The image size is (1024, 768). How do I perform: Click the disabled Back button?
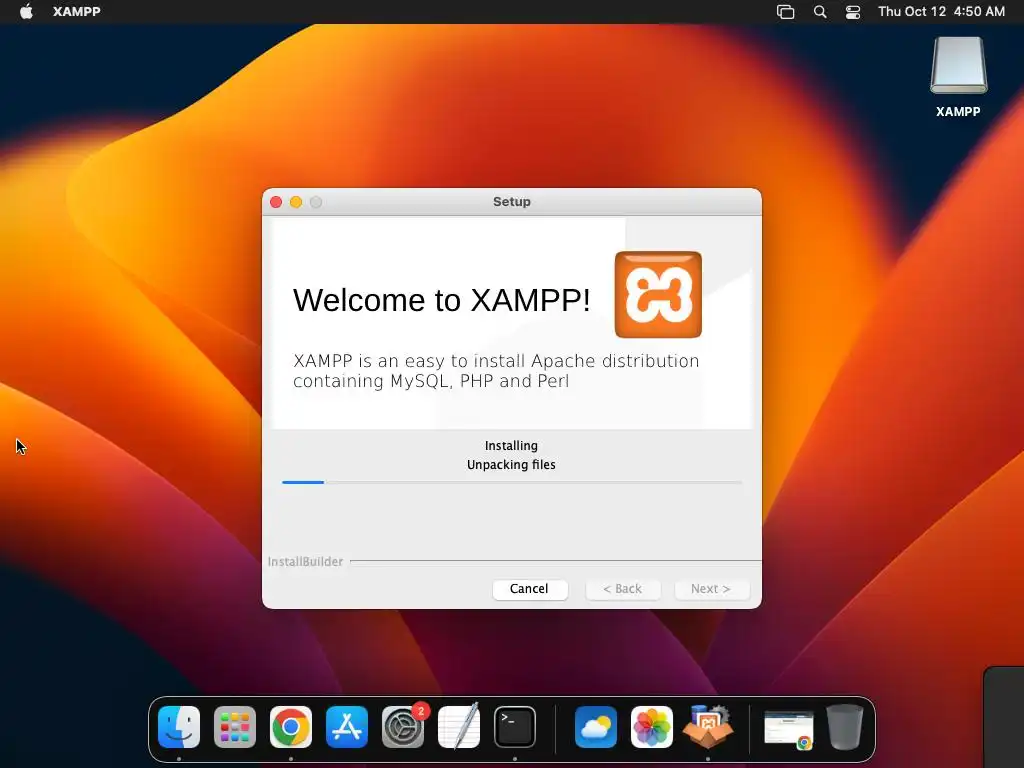pos(622,588)
